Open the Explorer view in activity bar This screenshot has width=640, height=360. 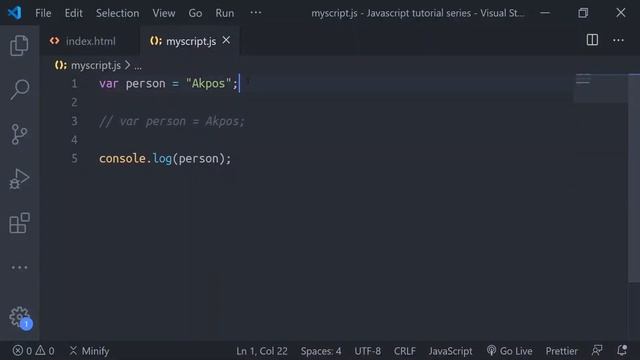point(19,45)
